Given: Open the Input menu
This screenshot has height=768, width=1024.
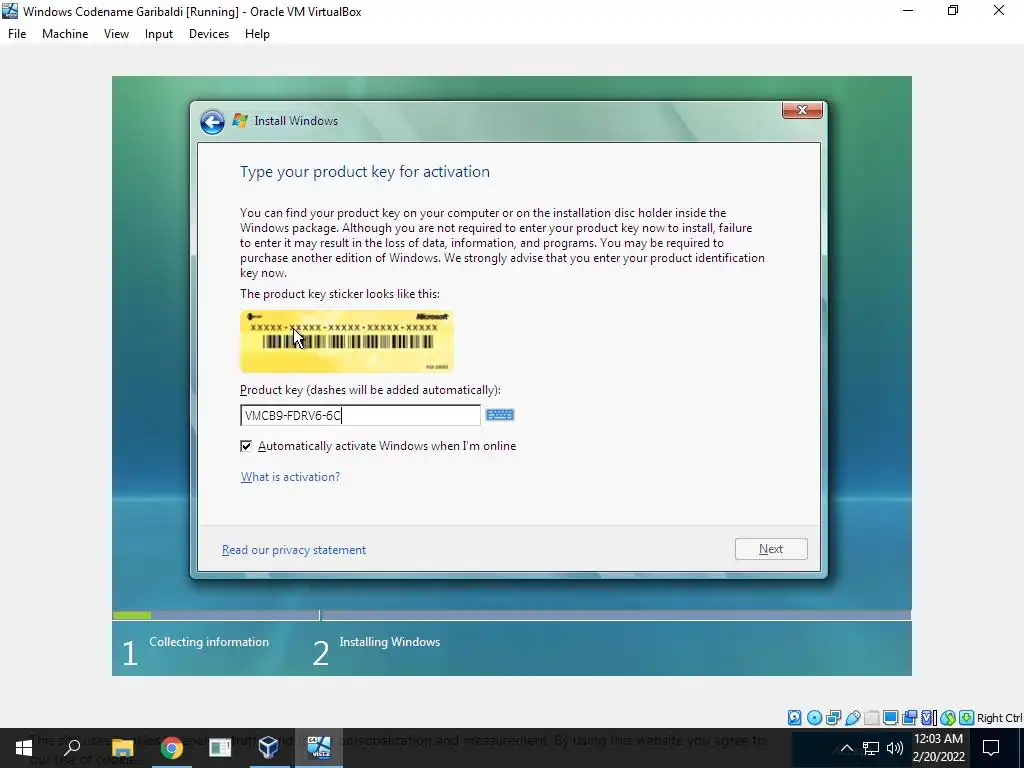Looking at the screenshot, I should 159,34.
